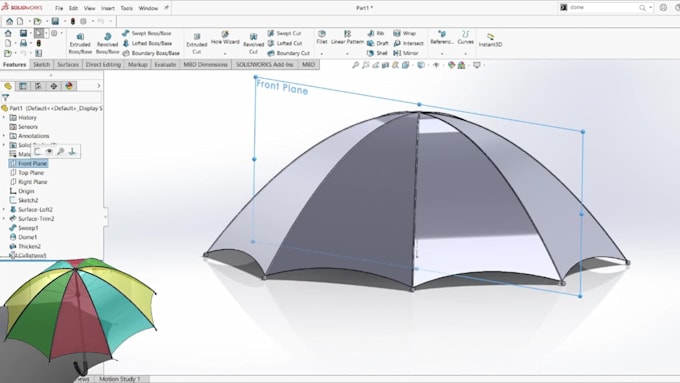Open the Curves tool
The width and height of the screenshot is (680, 383).
[x=465, y=38]
